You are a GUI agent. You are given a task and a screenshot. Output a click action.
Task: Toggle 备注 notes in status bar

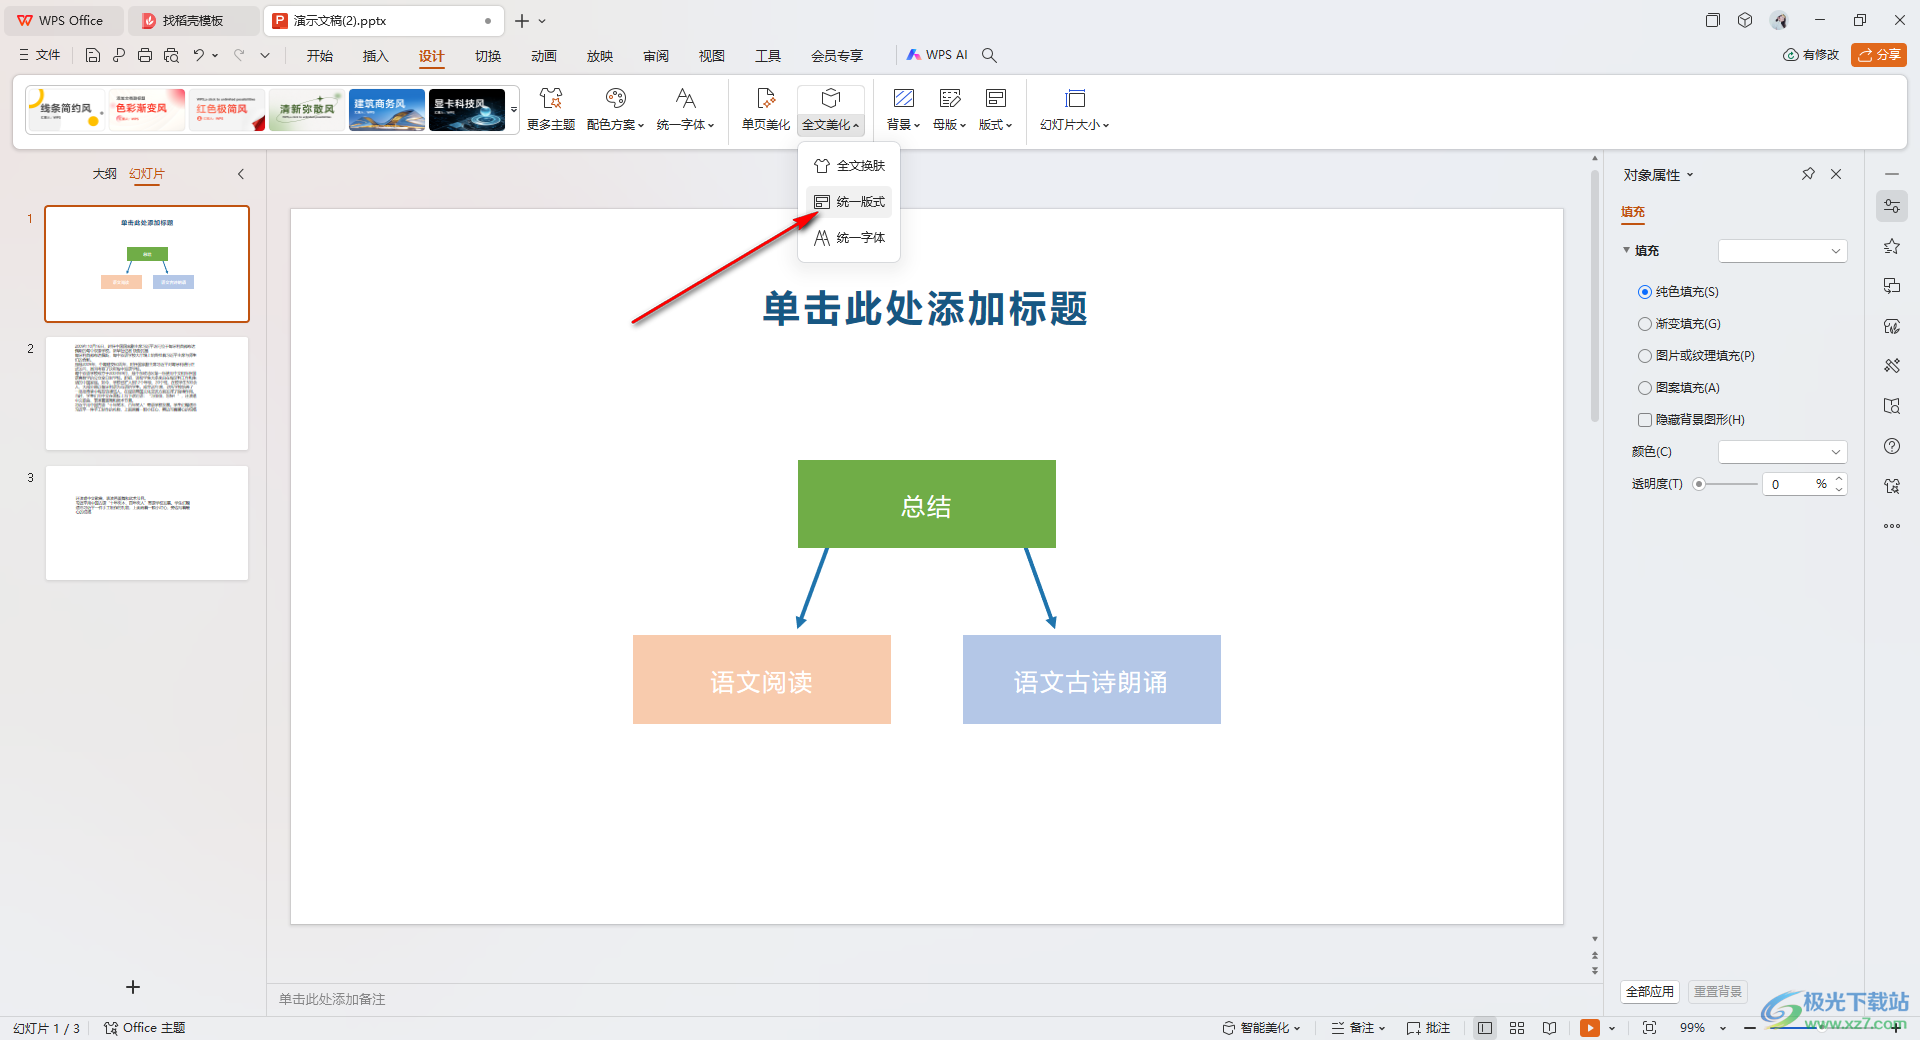[1359, 1028]
